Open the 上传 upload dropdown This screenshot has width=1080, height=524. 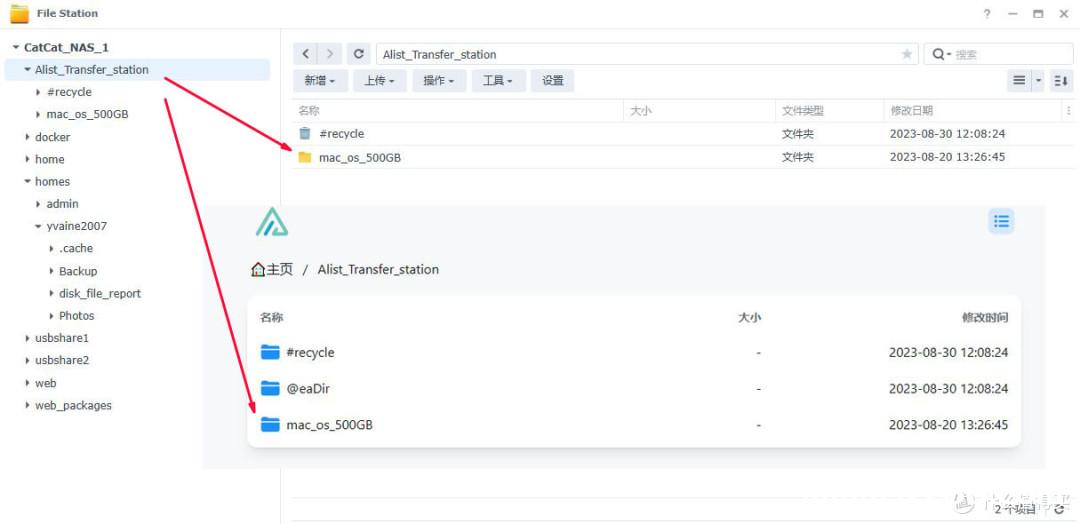[379, 81]
